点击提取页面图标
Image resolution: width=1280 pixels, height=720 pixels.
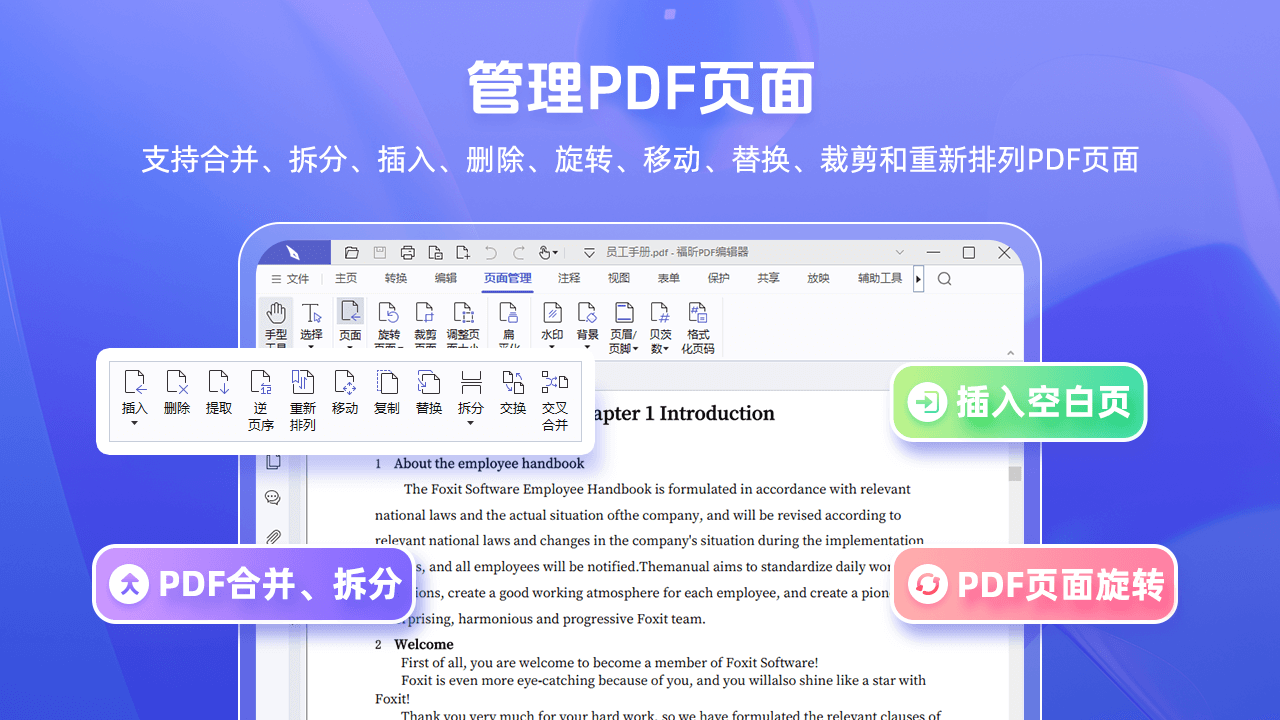point(219,383)
